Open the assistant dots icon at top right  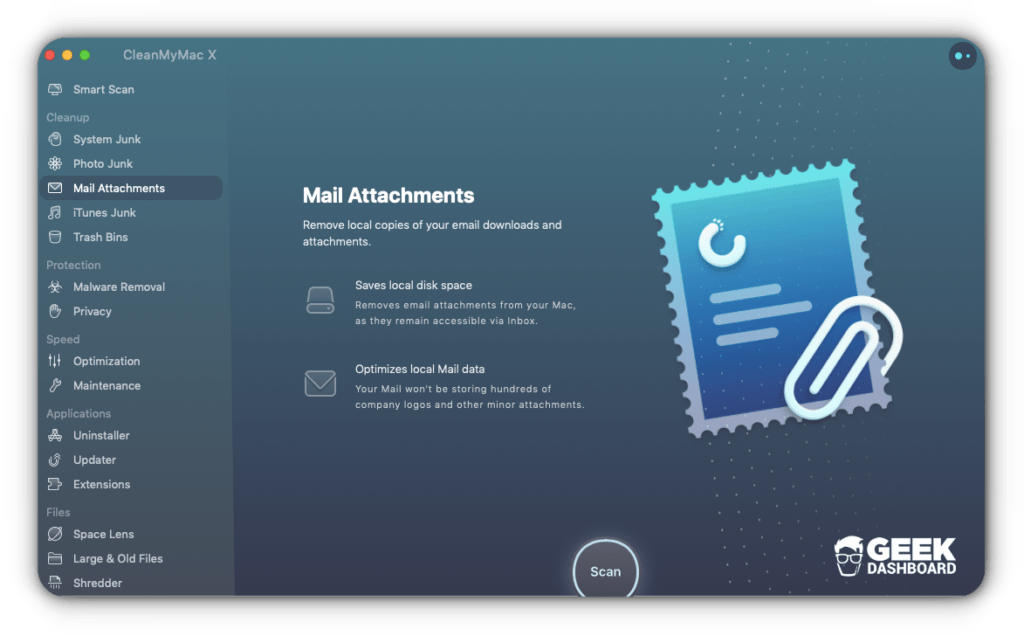point(962,56)
